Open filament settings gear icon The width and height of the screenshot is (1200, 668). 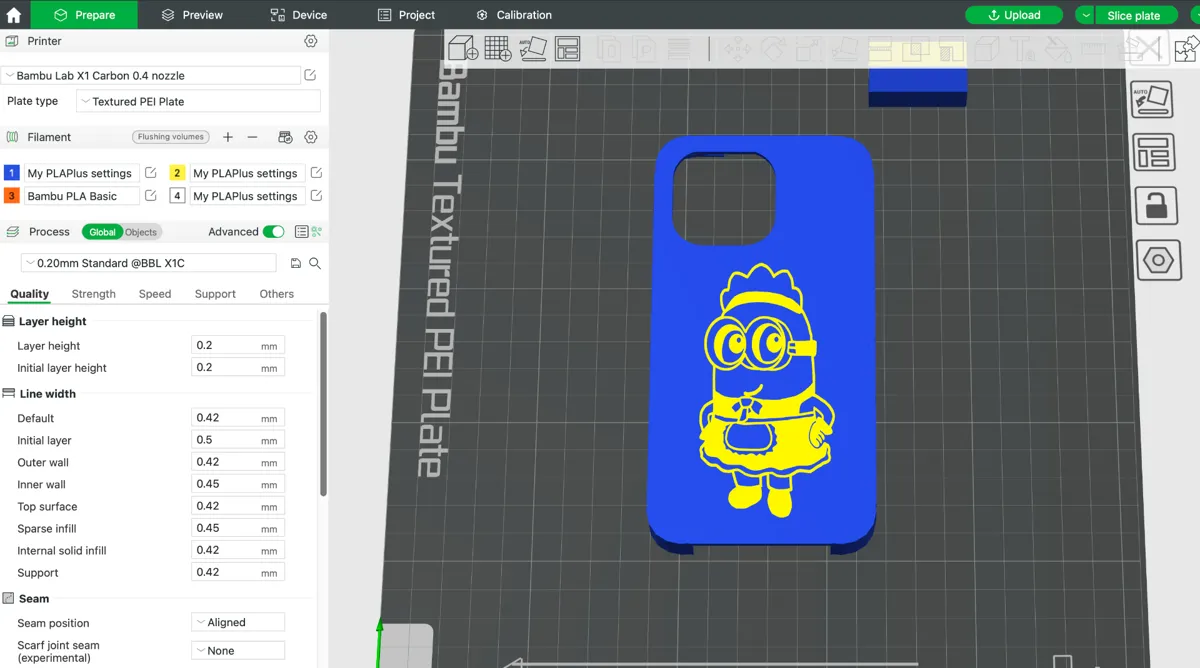pyautogui.click(x=311, y=137)
